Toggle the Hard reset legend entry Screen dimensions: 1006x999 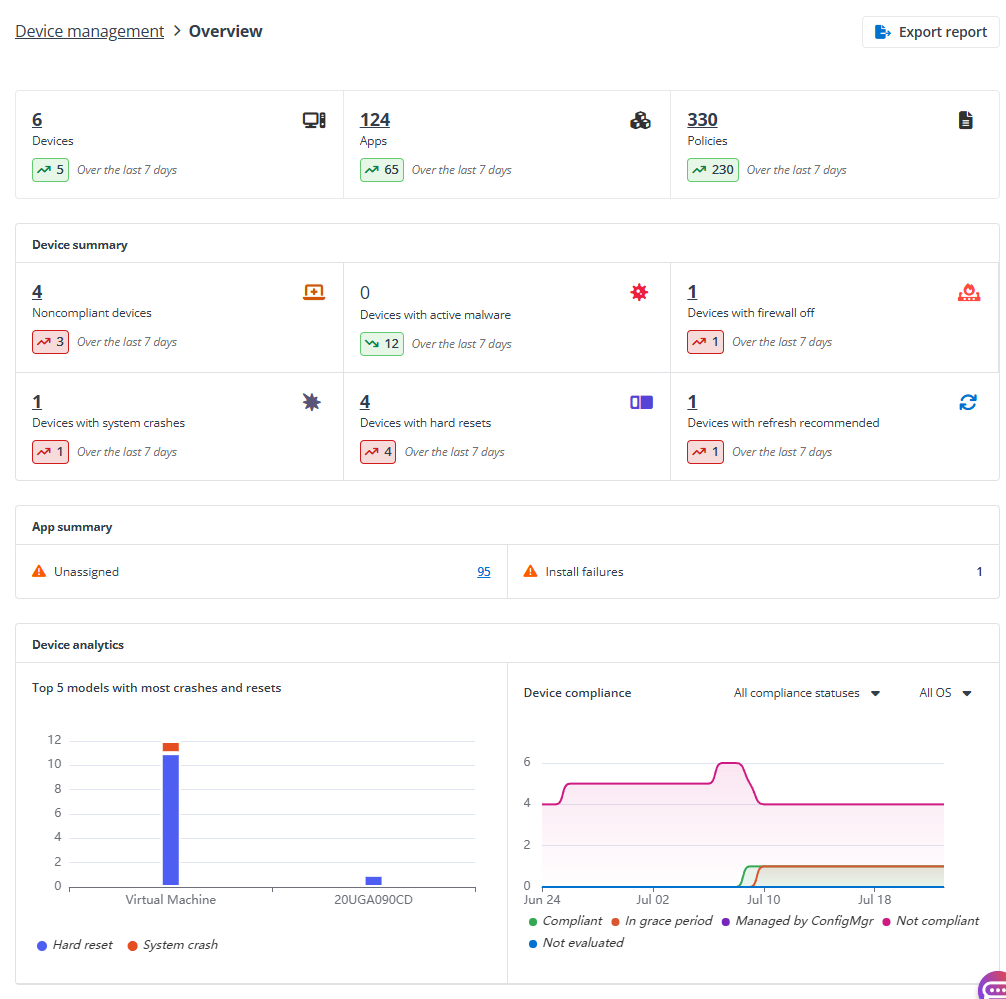(73, 944)
